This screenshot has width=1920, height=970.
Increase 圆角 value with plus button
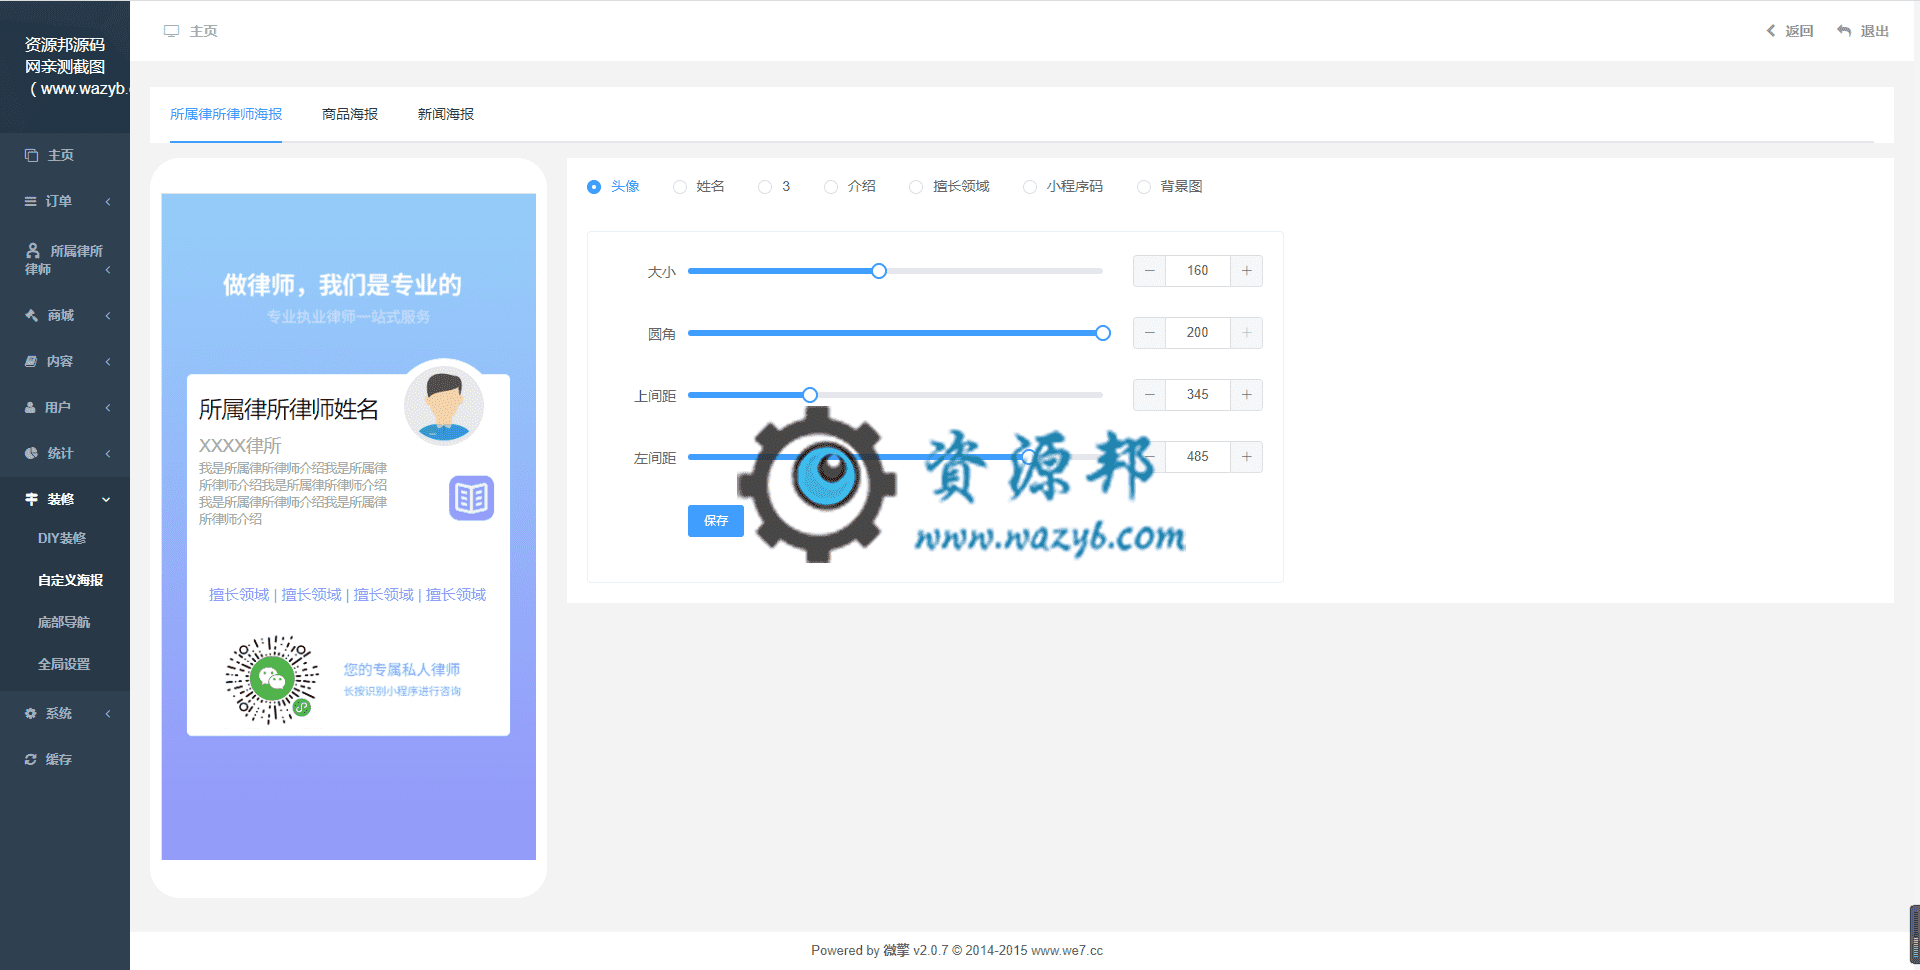[1246, 333]
